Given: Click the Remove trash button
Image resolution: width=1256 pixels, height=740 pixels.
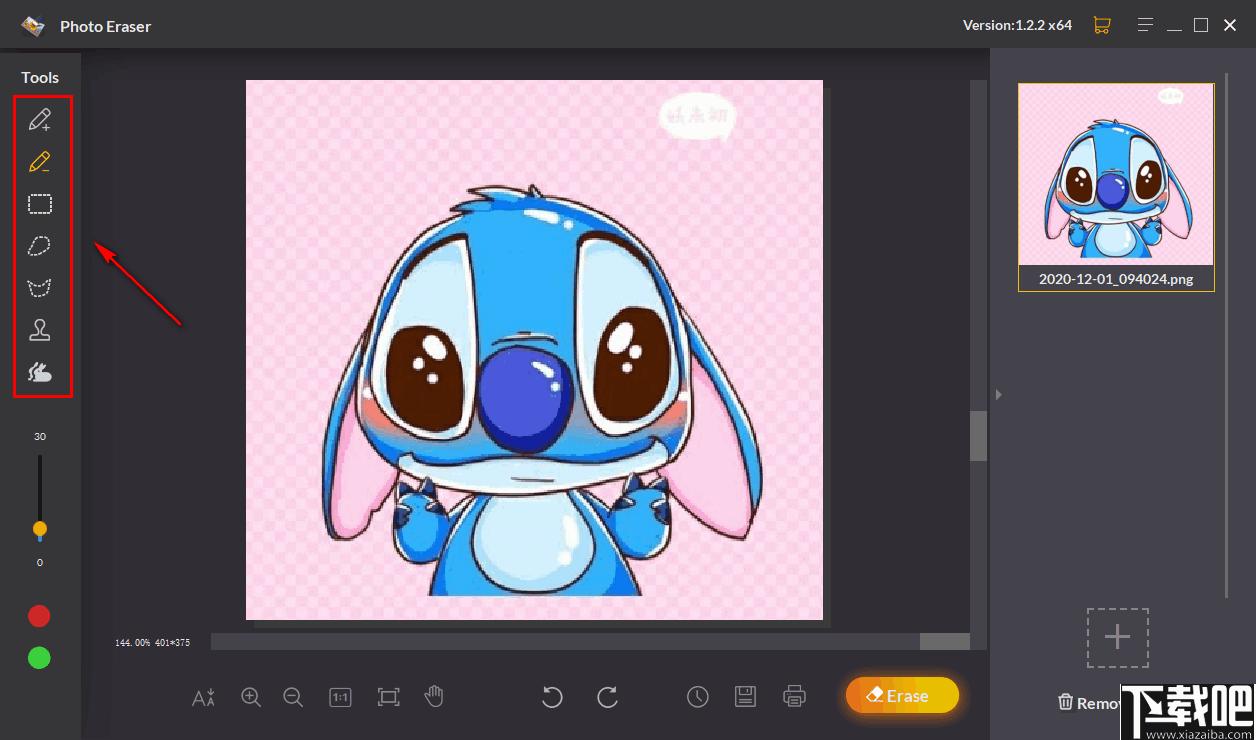Looking at the screenshot, I should 1090,703.
